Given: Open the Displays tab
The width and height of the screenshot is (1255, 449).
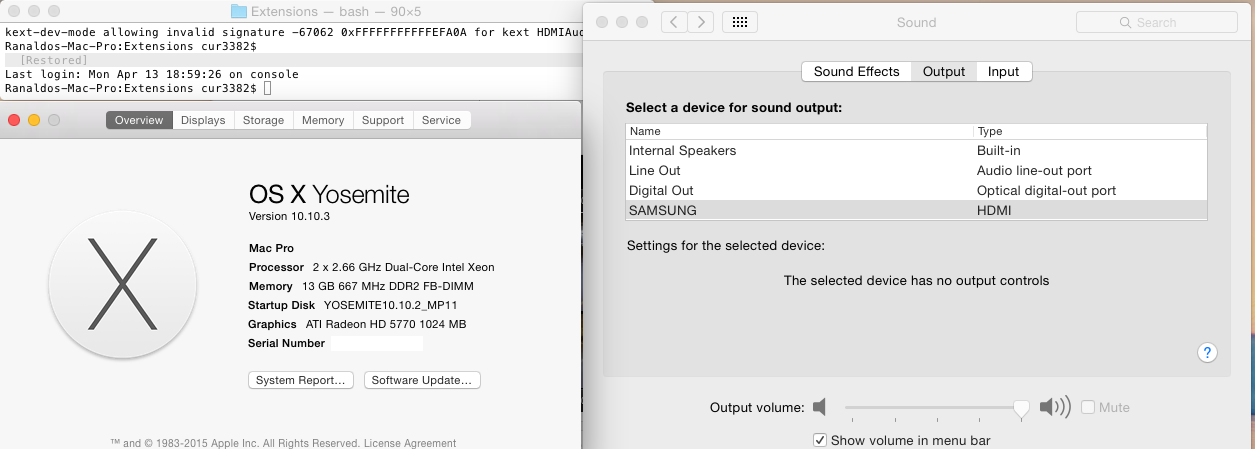Looking at the screenshot, I should (x=203, y=120).
